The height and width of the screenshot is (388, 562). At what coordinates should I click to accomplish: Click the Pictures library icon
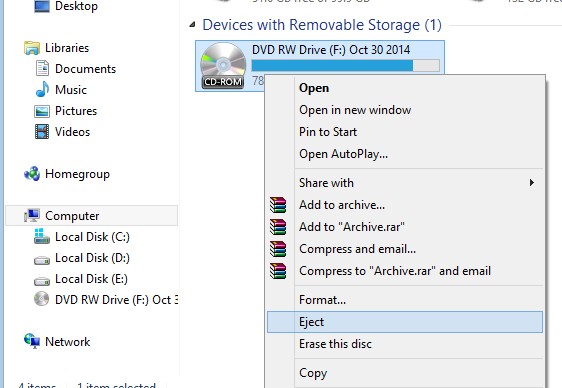point(42,111)
